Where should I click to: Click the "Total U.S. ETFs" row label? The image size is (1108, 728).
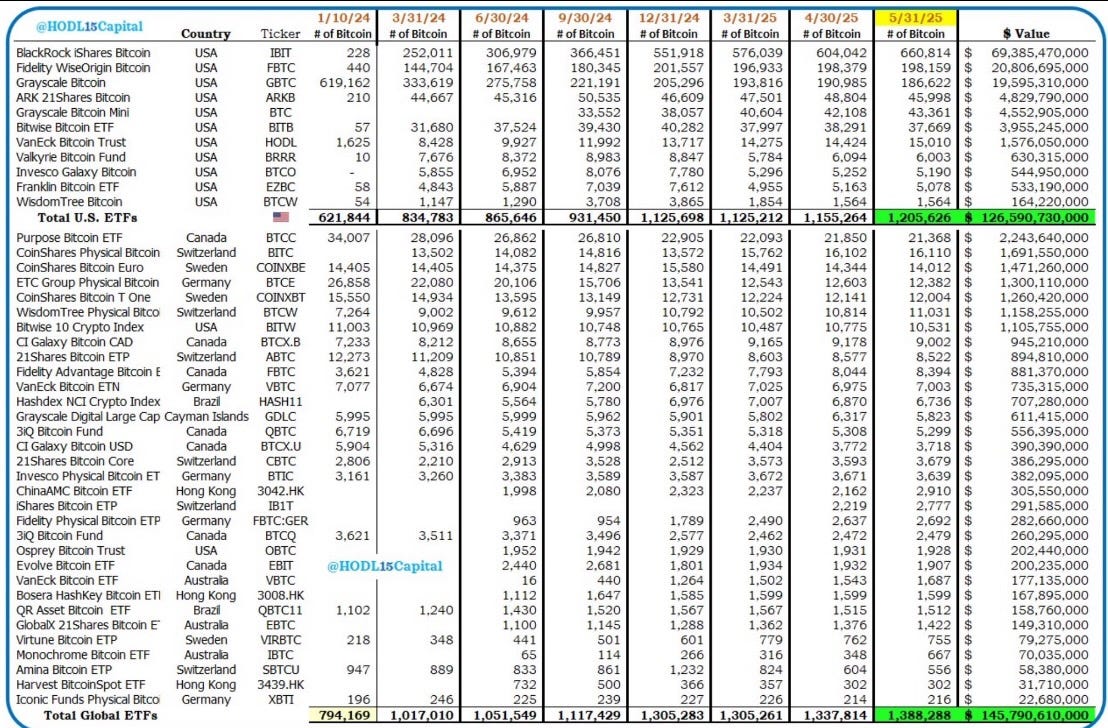88,218
